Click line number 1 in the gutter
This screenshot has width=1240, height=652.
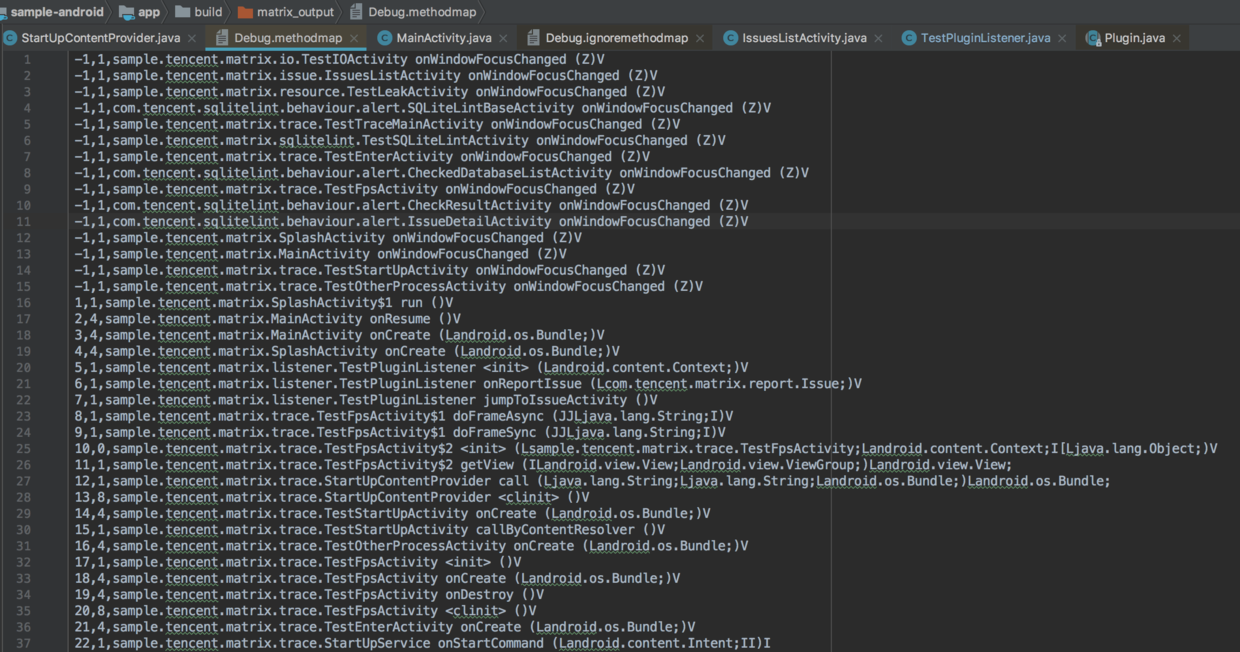click(27, 60)
